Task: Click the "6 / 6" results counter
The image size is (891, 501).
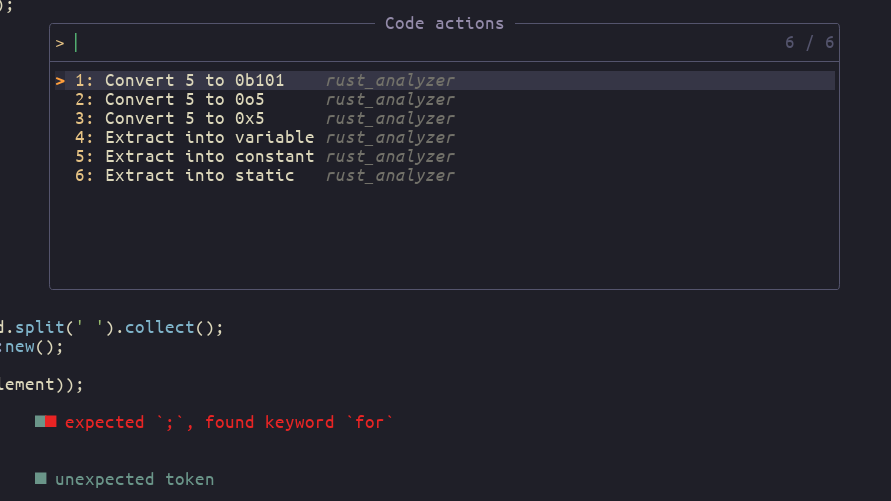Action: tap(809, 42)
